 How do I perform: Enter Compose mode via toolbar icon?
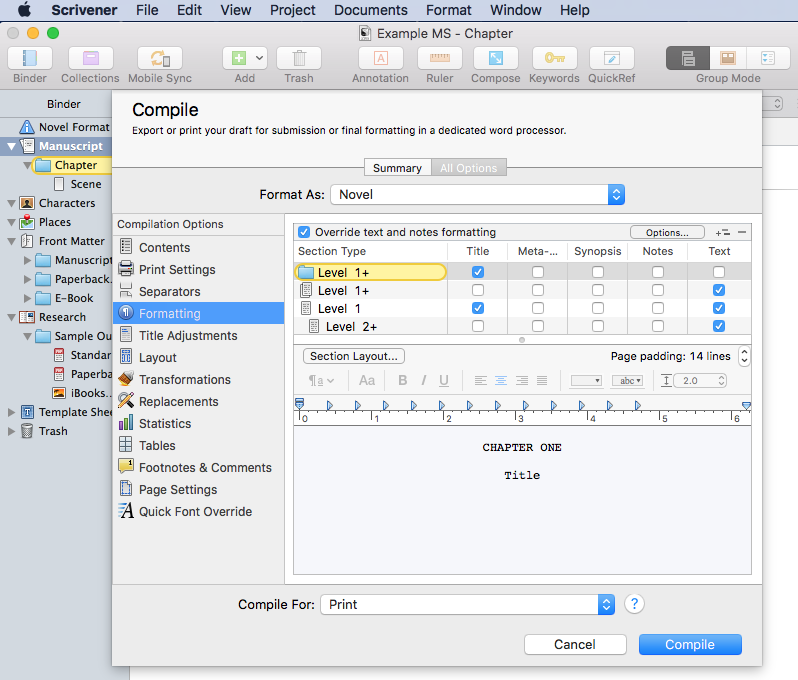(496, 58)
